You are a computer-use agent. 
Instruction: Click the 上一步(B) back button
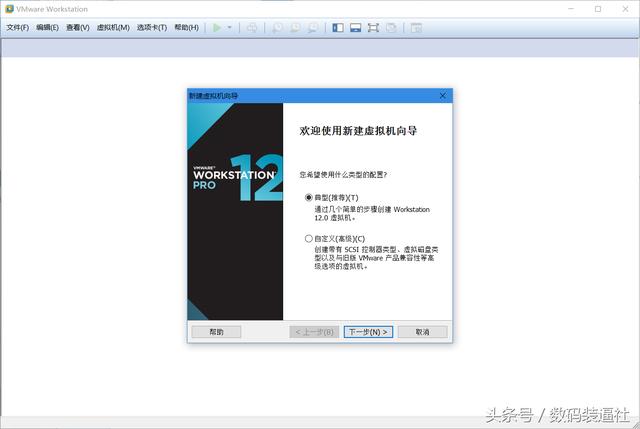point(314,332)
